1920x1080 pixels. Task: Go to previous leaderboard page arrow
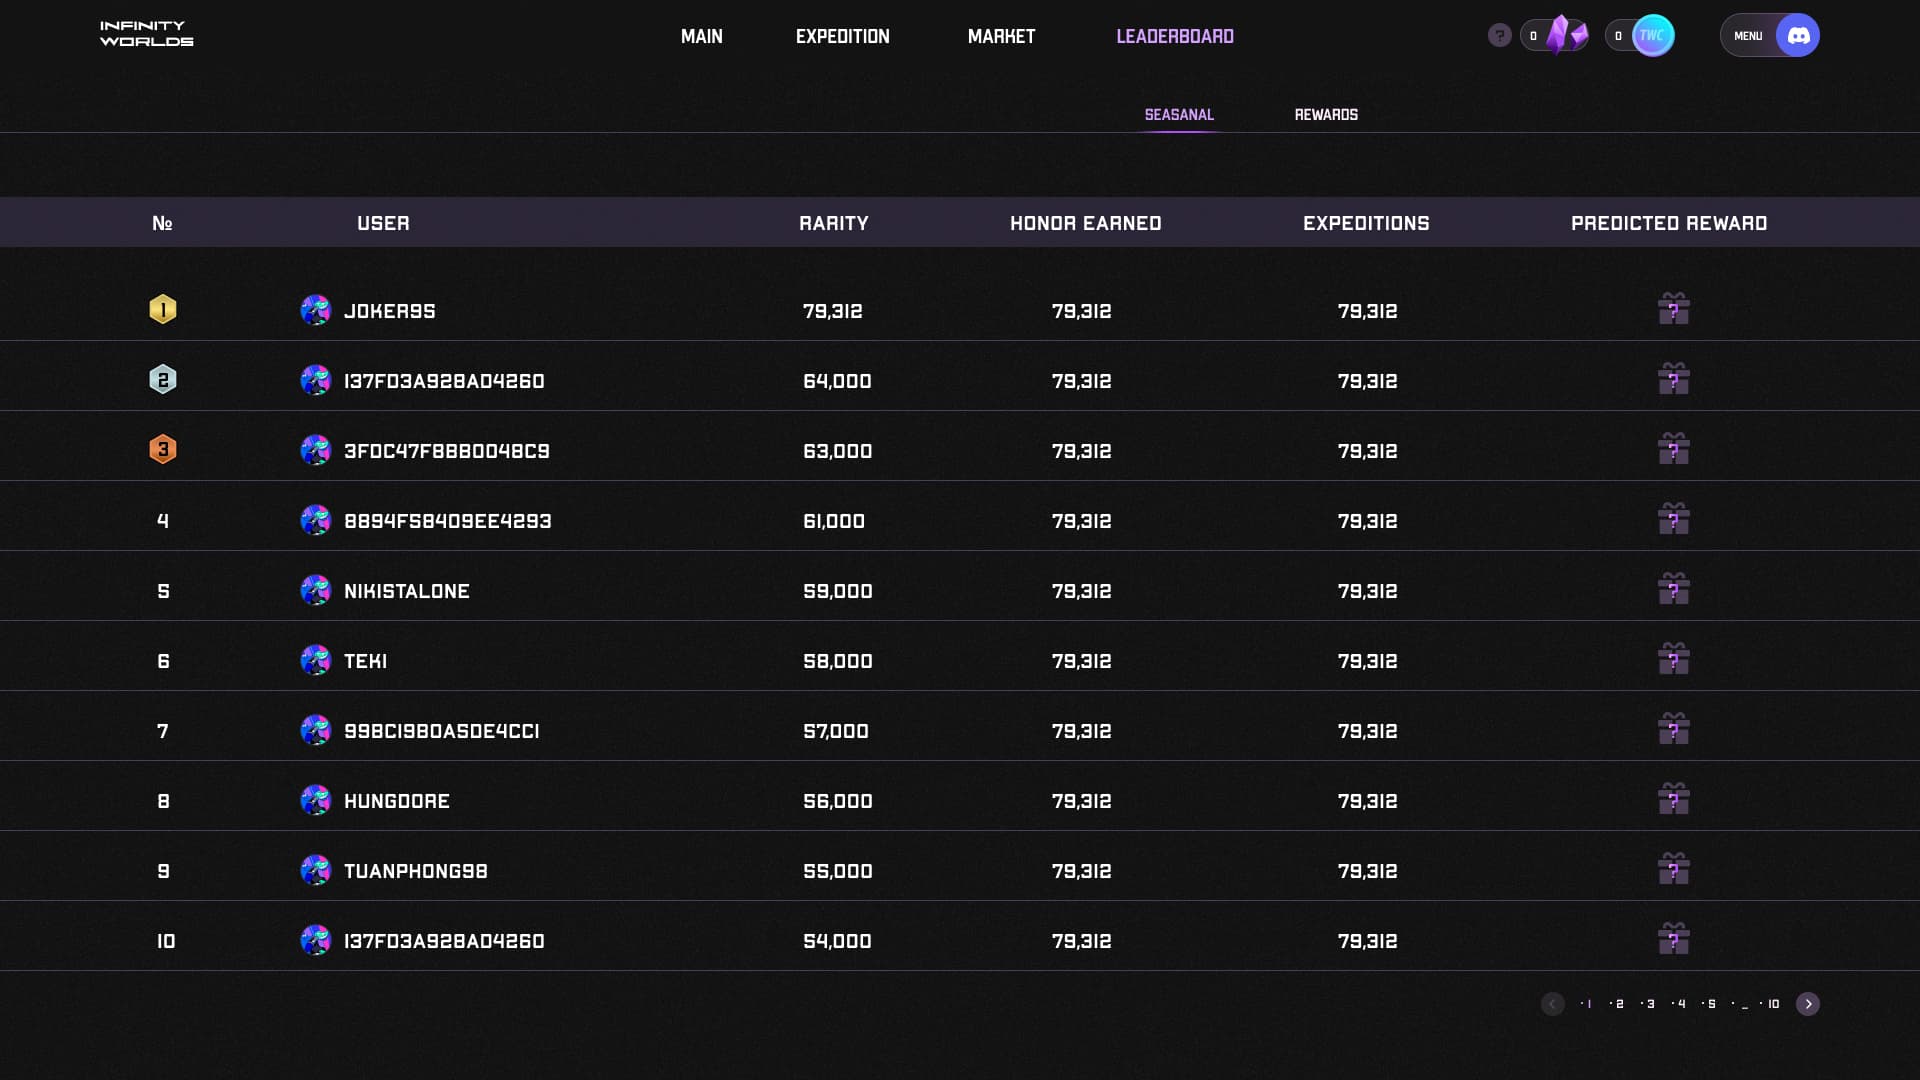(x=1552, y=1004)
